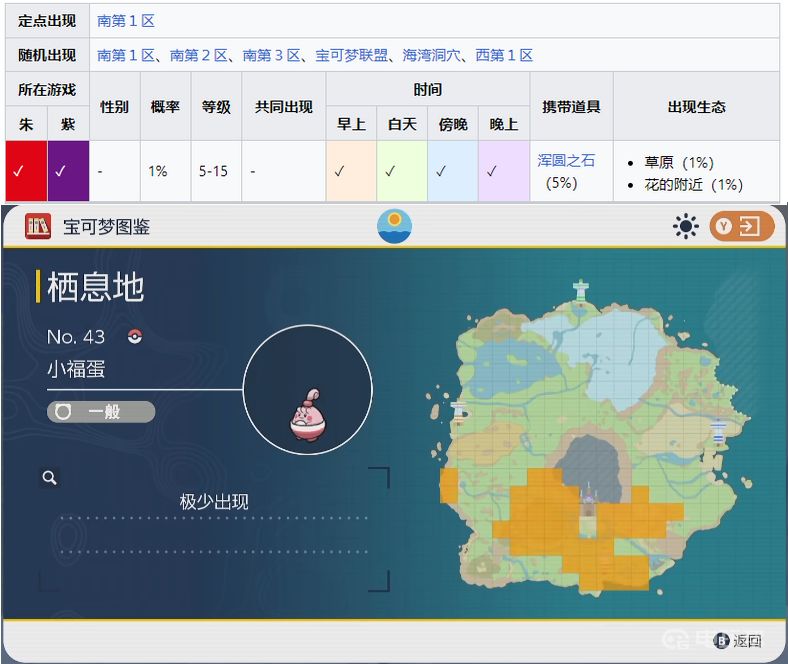Click the 极少出现 rarity text
Screen dimensions: 788x664
tap(214, 502)
